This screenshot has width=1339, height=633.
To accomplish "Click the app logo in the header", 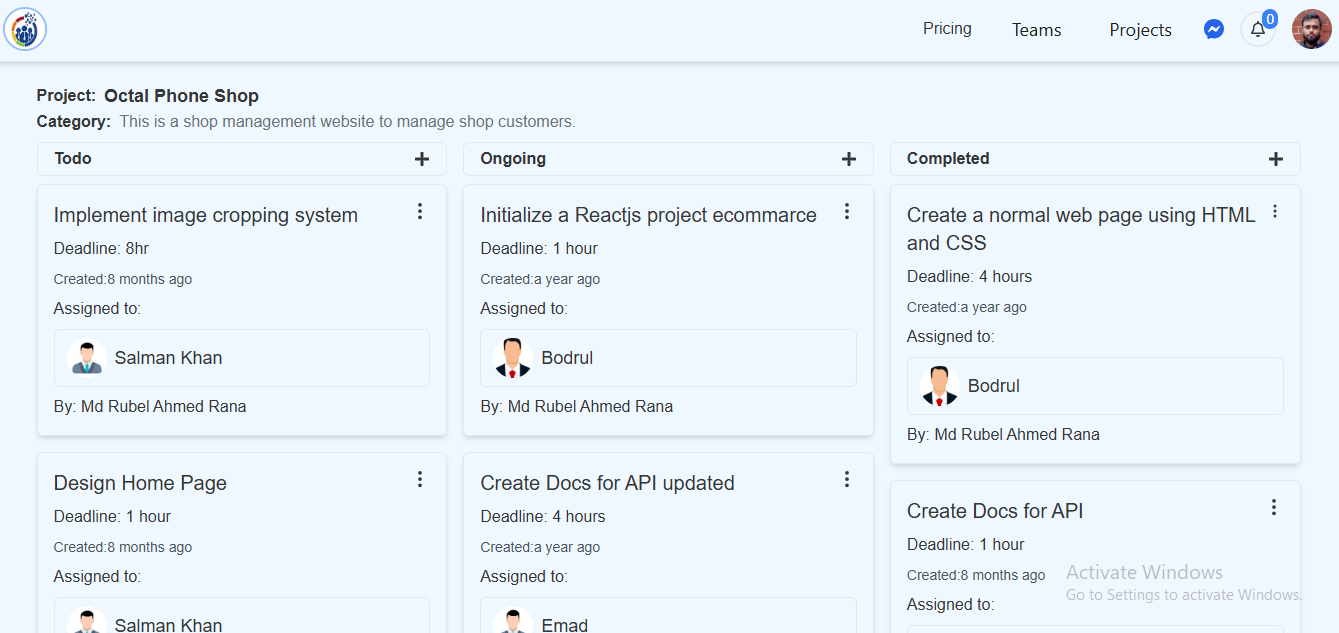I will pos(25,29).
